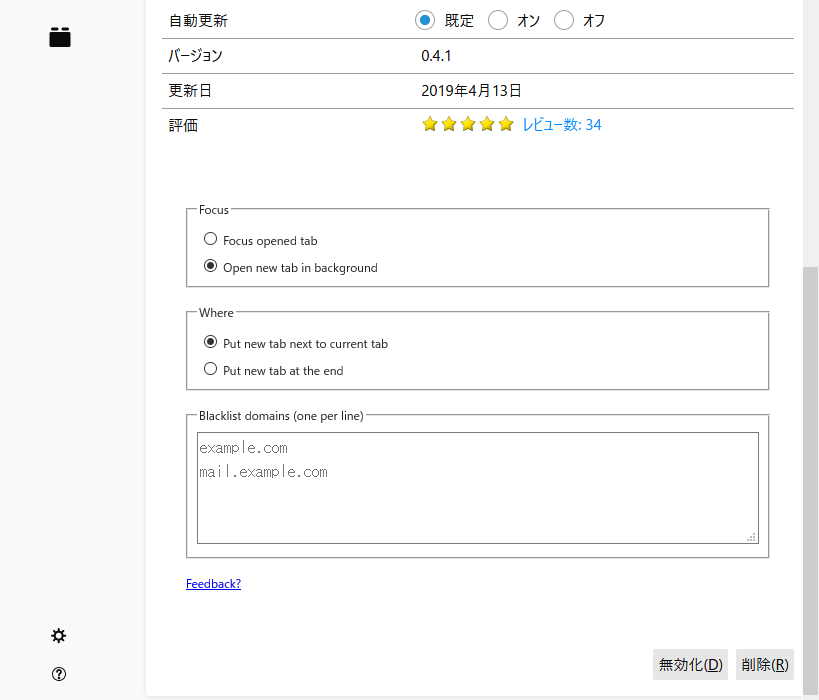The image size is (819, 700).
Task: Click the 更新日 label
Action: [x=190, y=91]
